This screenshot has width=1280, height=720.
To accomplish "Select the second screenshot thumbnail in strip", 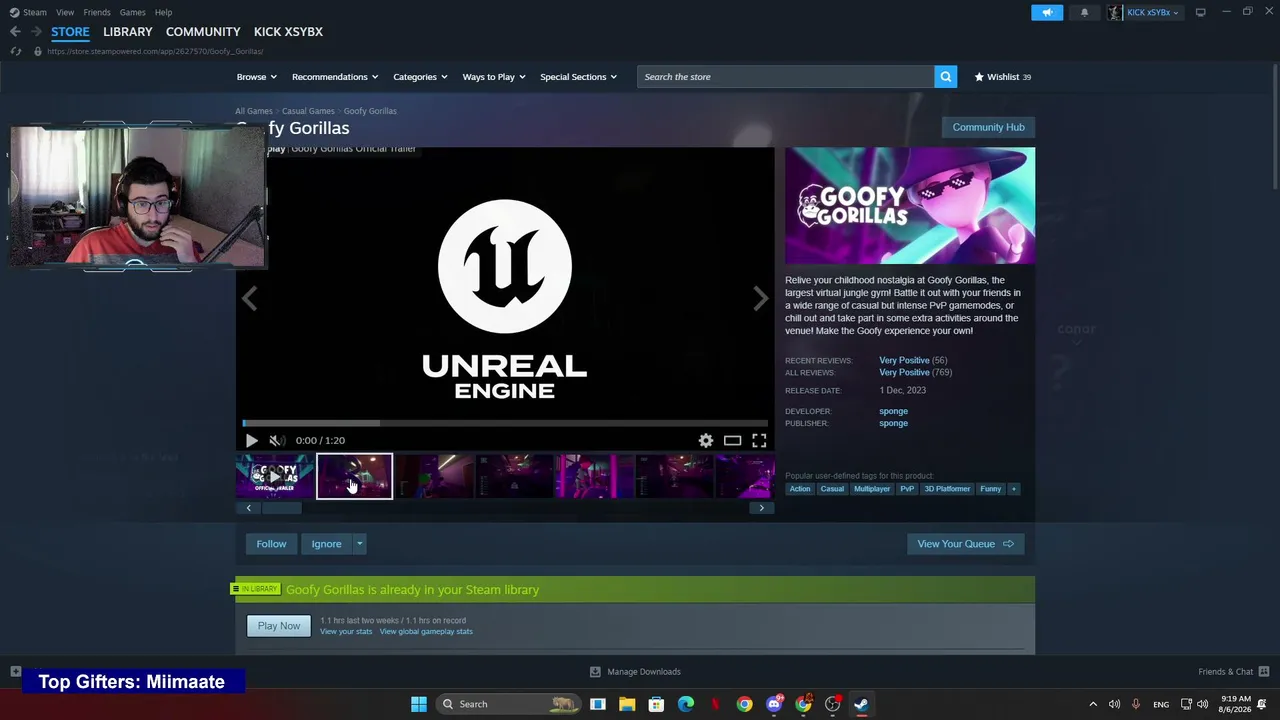I will [434, 476].
